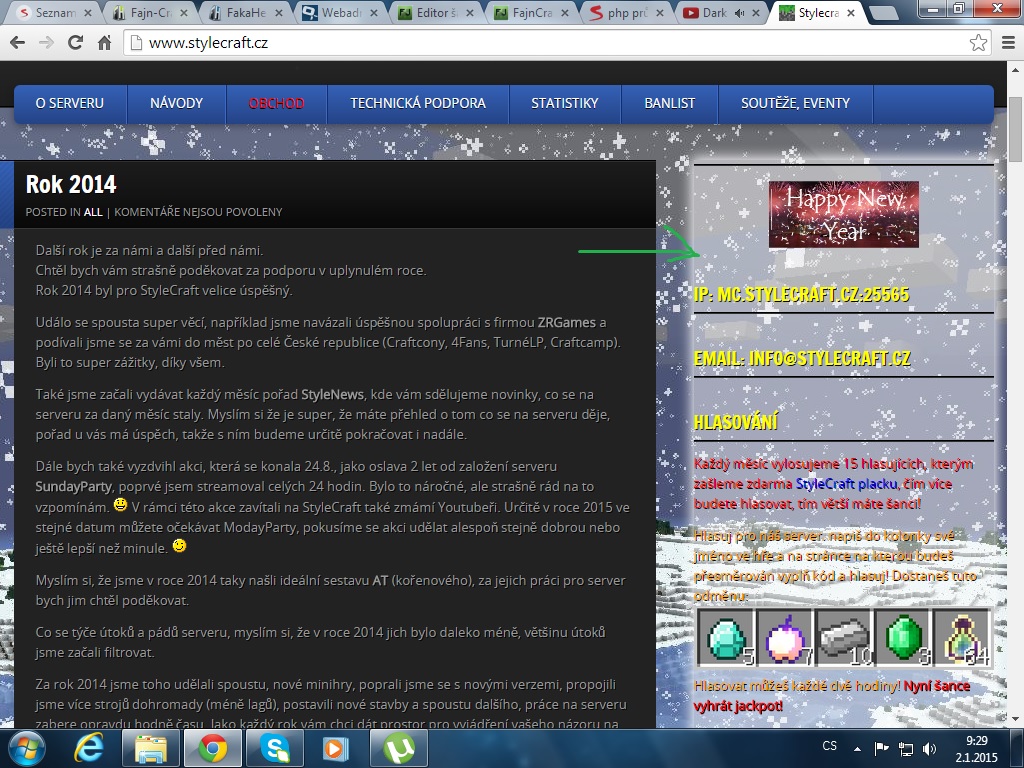Image resolution: width=1024 pixels, height=768 pixels.
Task: Switch to the php tab
Action: pyautogui.click(x=626, y=12)
